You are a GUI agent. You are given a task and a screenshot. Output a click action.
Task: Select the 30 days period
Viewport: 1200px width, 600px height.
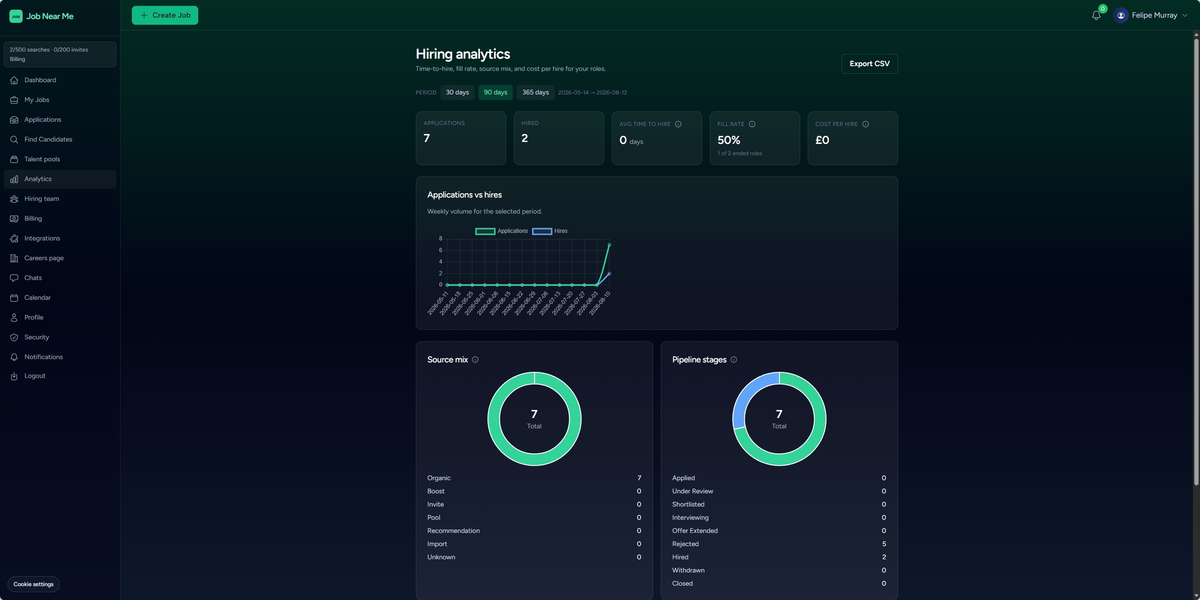[x=457, y=92]
